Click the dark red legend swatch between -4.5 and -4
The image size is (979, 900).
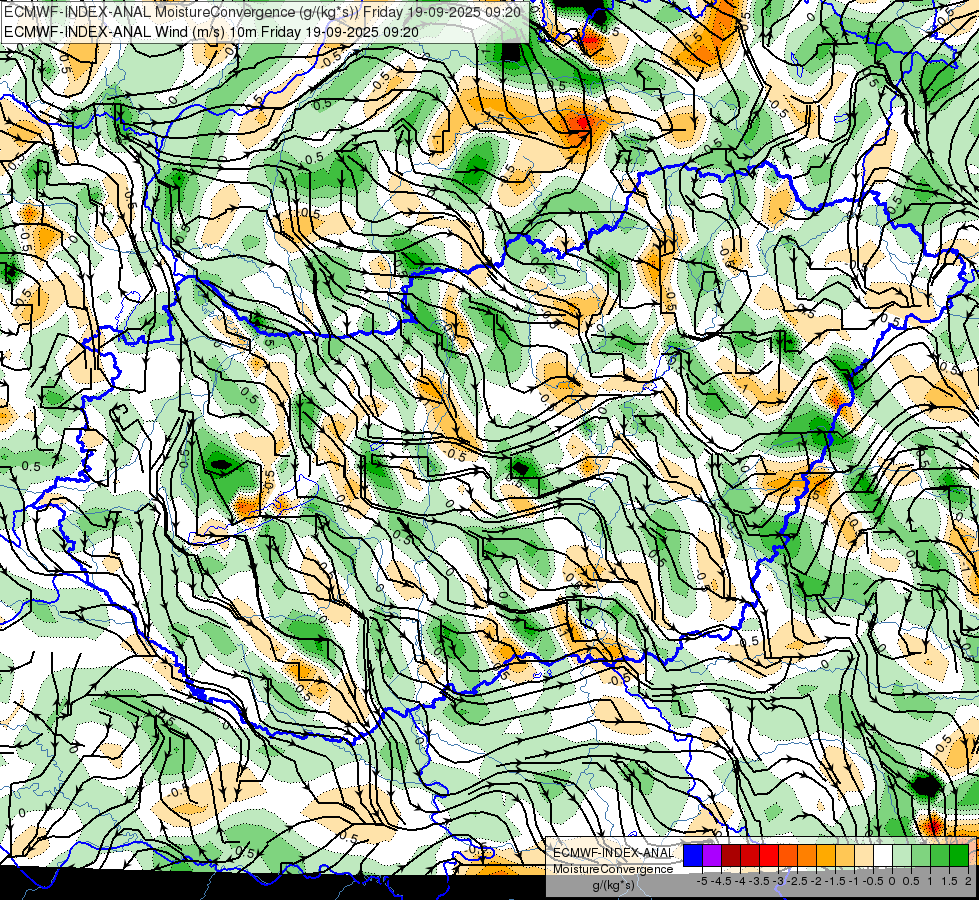[731, 855]
